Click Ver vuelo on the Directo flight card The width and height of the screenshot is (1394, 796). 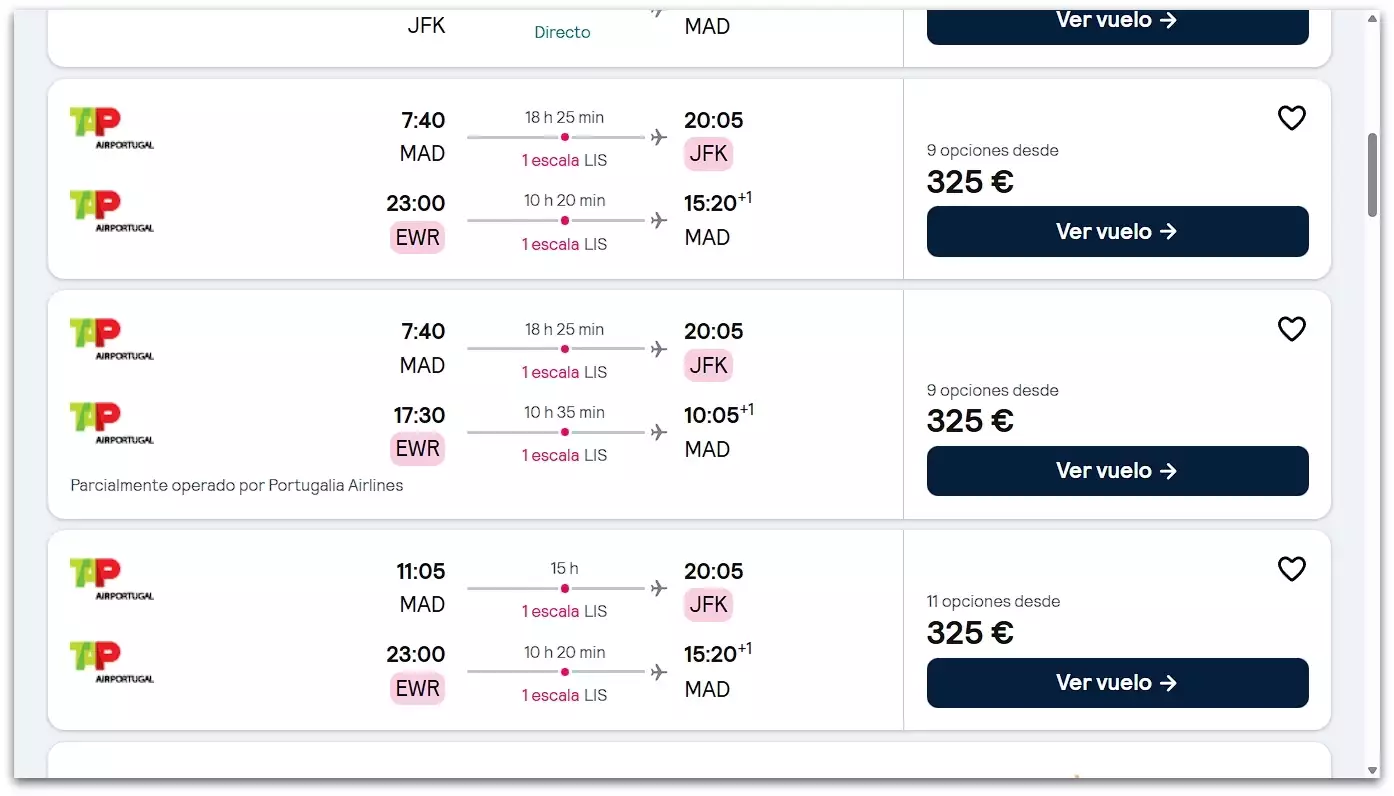[x=1117, y=22]
